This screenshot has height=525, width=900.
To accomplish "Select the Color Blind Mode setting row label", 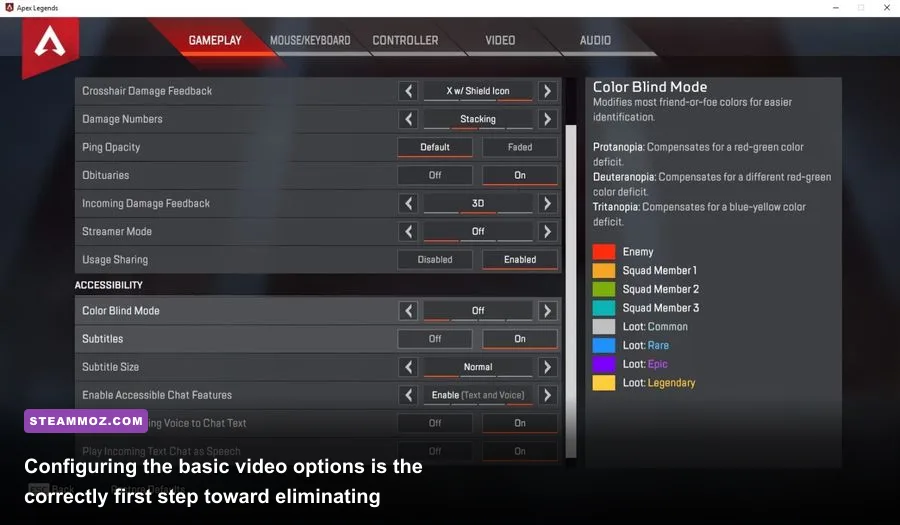I will point(121,310).
